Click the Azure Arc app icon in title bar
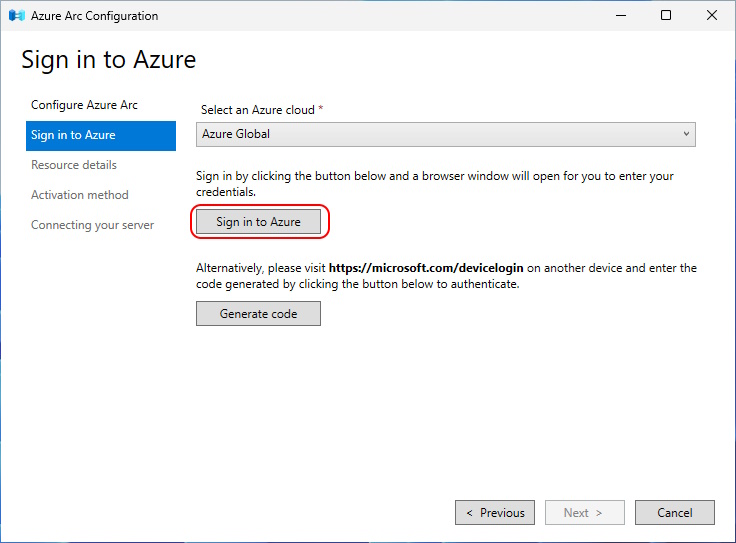The width and height of the screenshot is (736, 543). [x=16, y=15]
